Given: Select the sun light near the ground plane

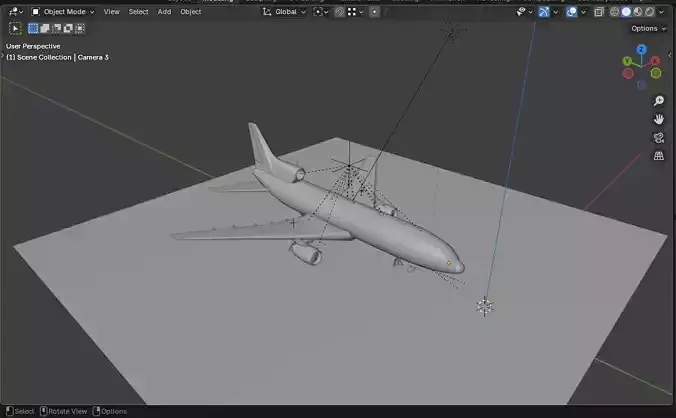Looking at the screenshot, I should 485,307.
